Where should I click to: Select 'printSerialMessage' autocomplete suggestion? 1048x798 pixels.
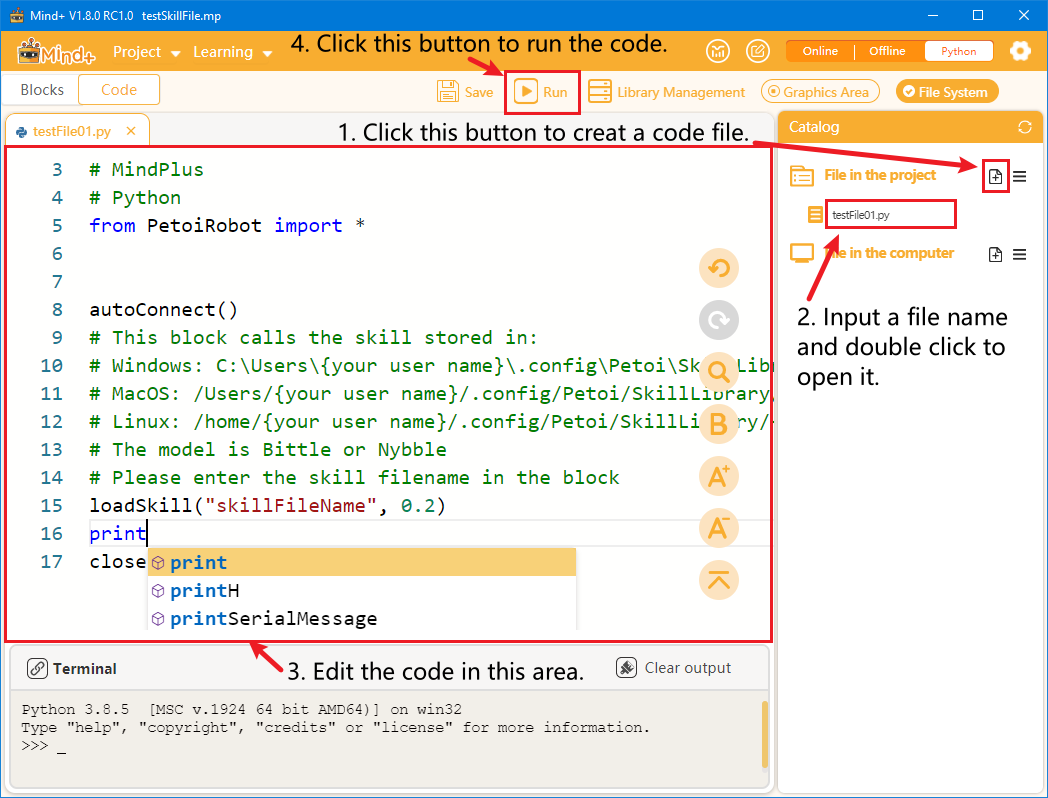click(x=362, y=618)
